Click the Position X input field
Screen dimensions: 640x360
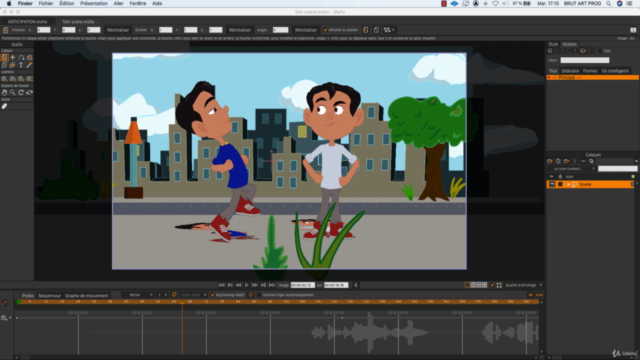pos(43,30)
